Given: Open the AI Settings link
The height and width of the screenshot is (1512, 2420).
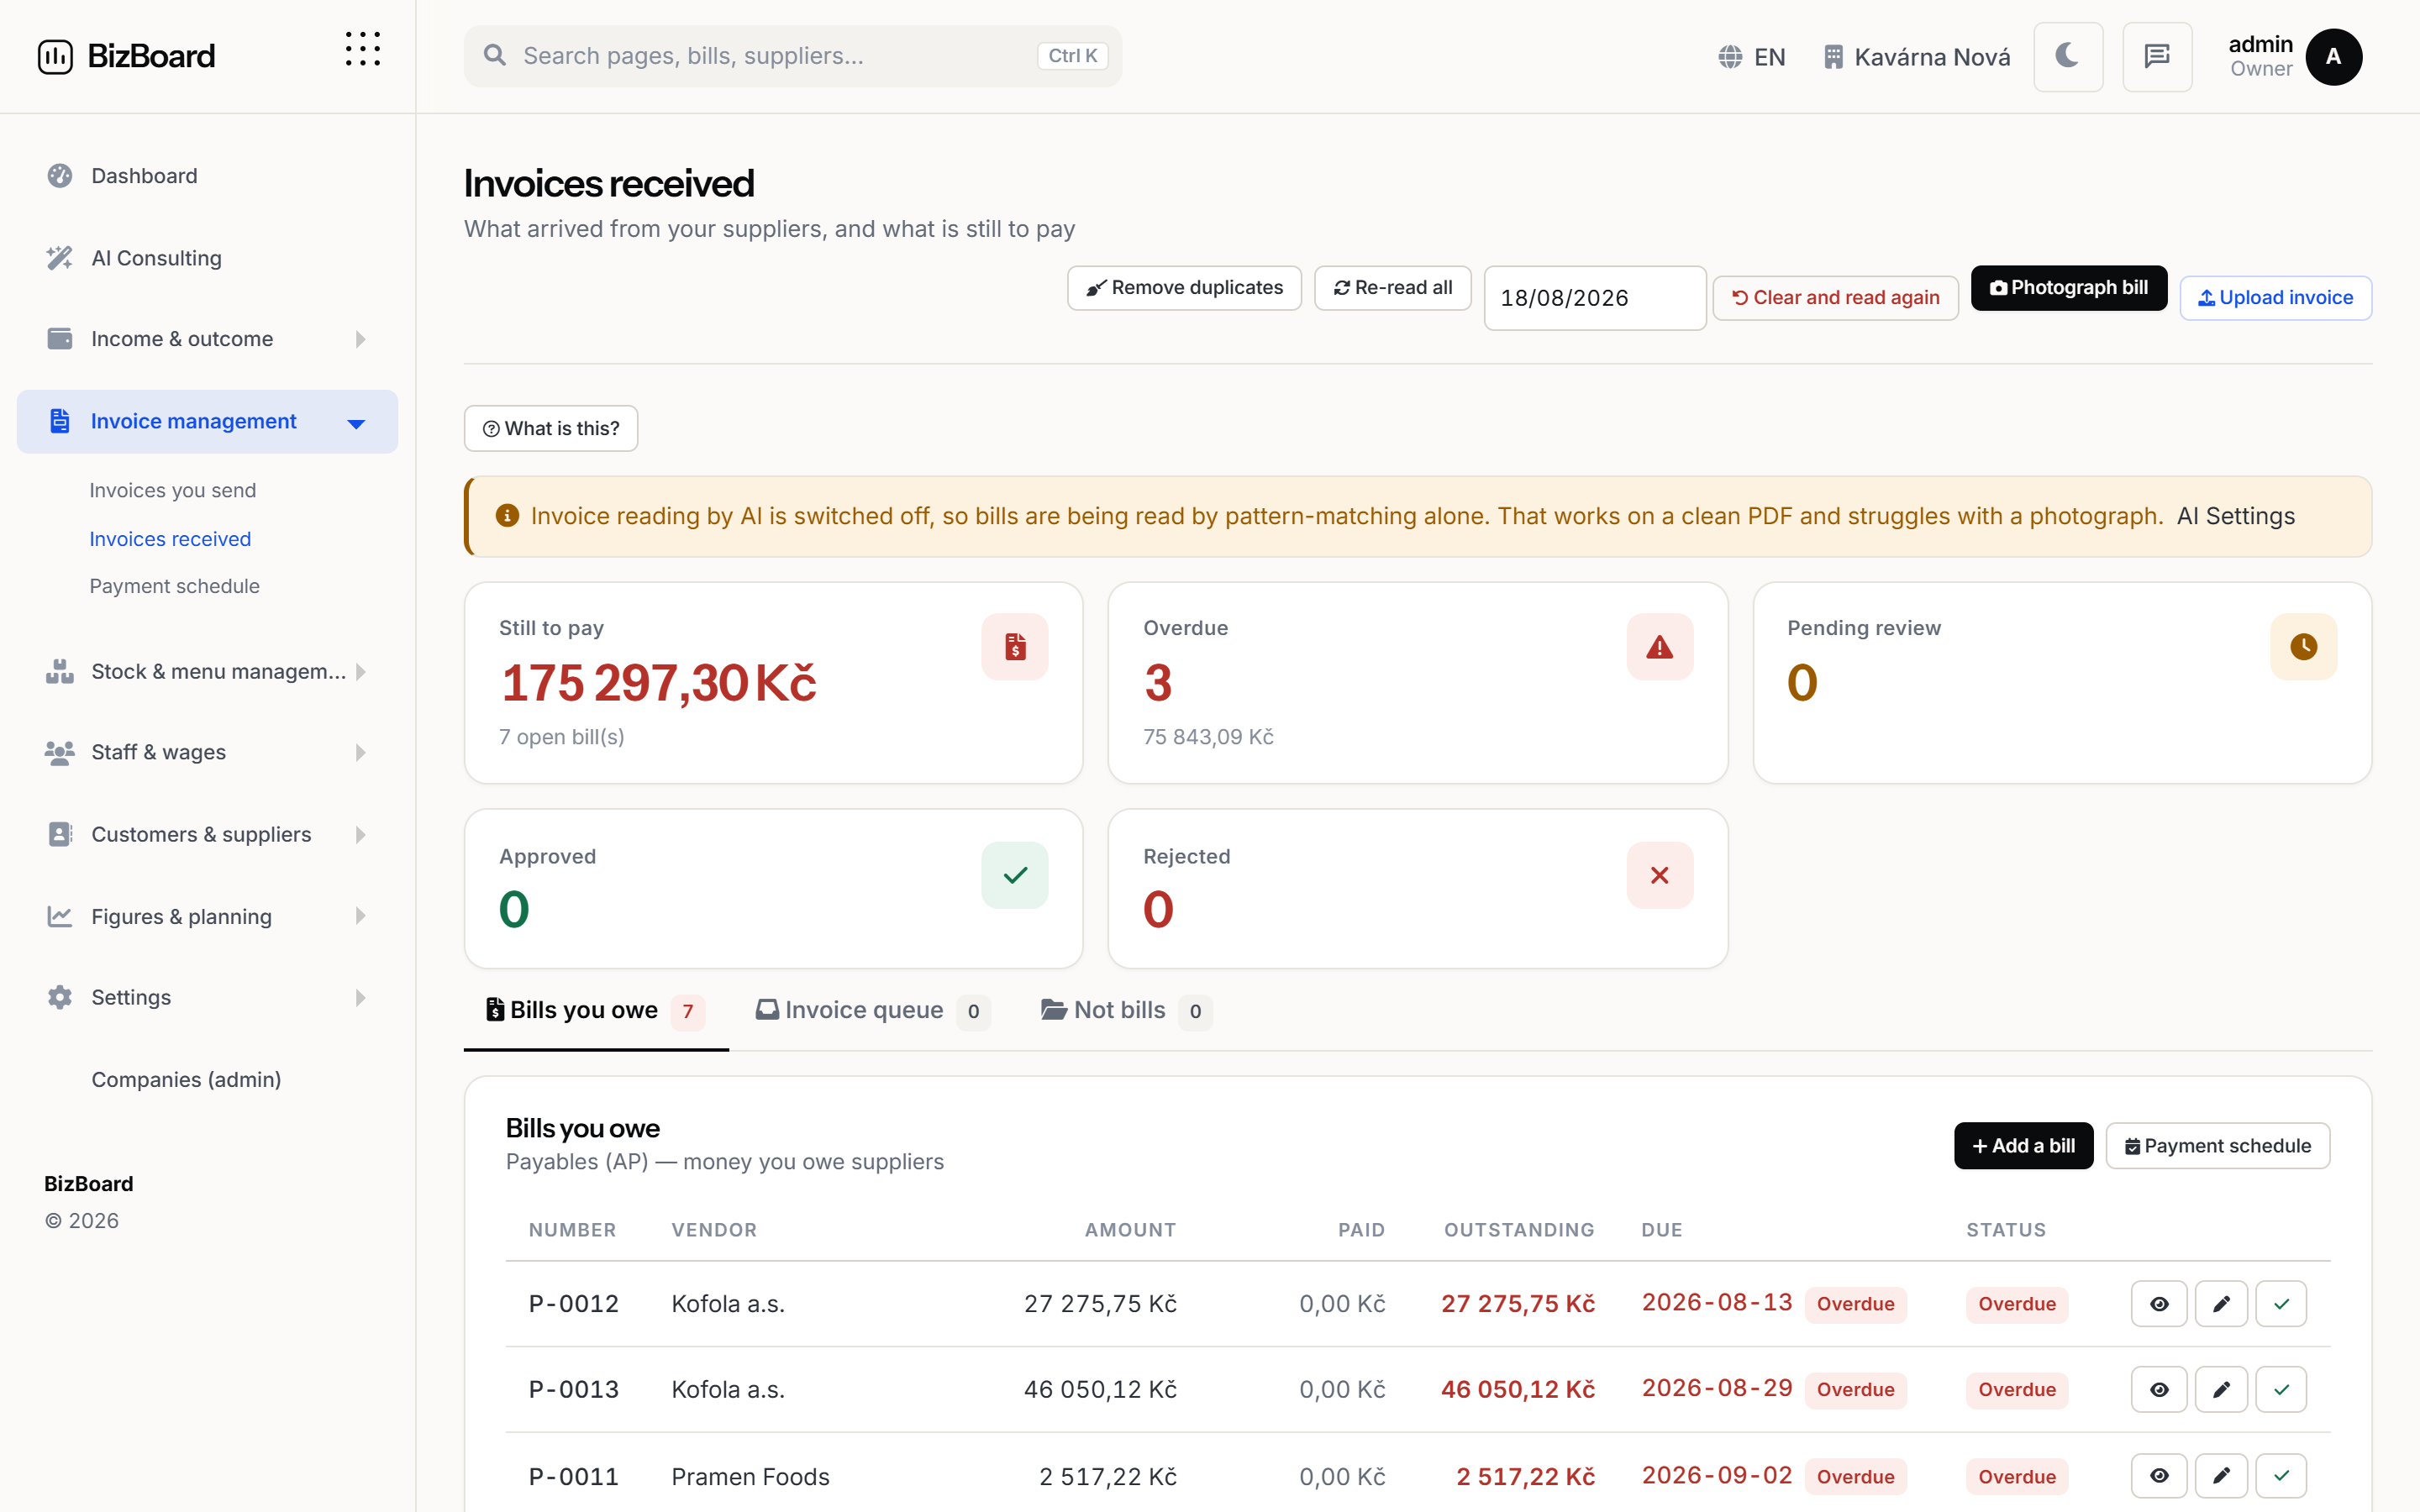Looking at the screenshot, I should [x=2235, y=516].
